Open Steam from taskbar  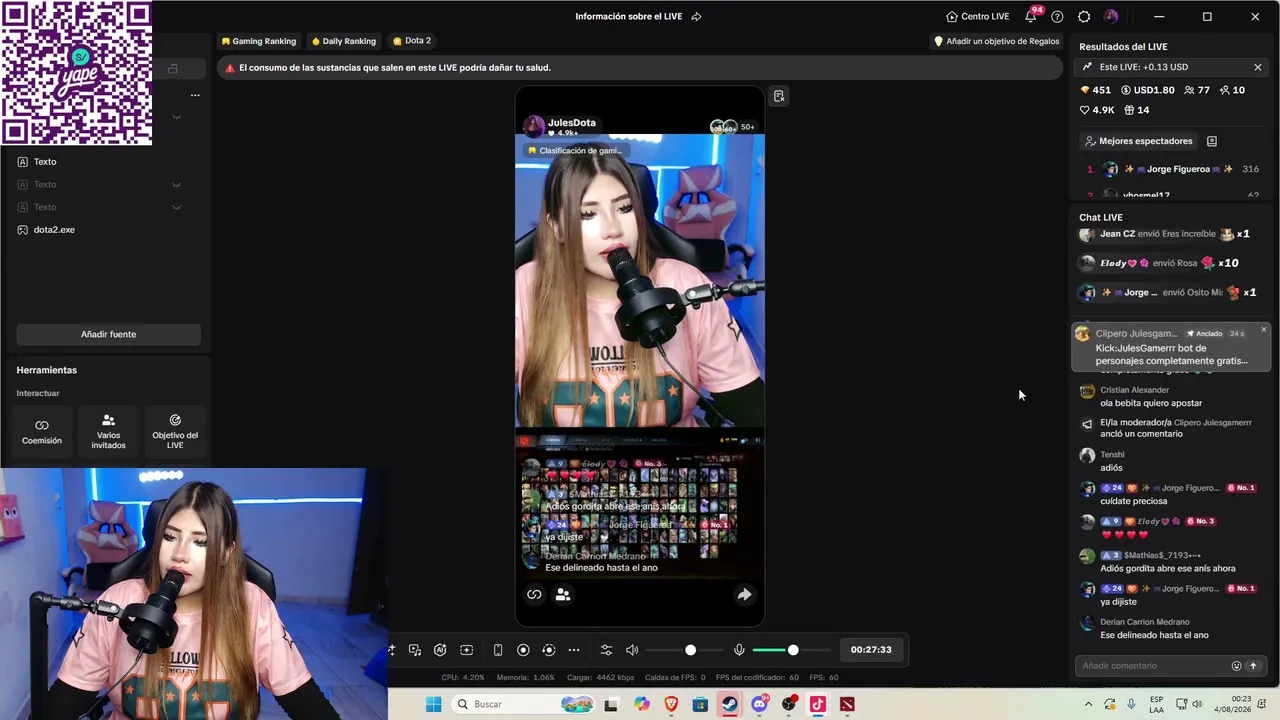point(729,704)
